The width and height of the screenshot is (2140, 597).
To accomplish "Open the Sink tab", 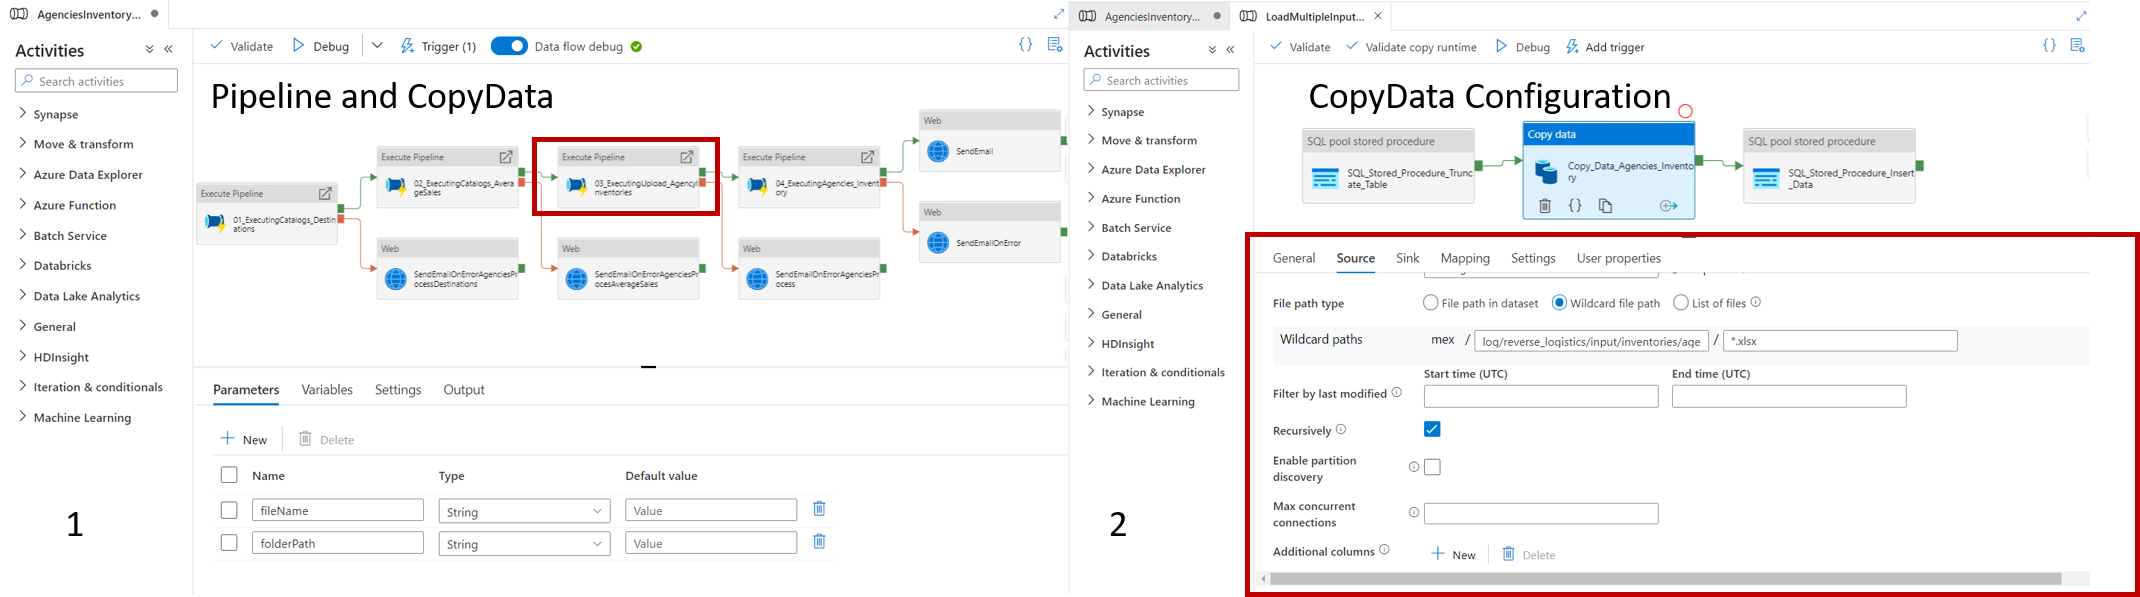I will [1407, 258].
